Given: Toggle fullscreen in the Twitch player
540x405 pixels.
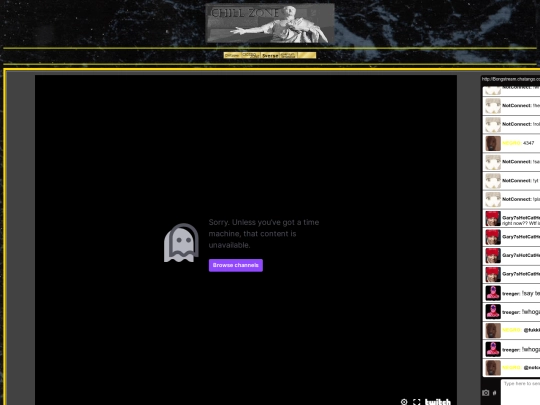Looking at the screenshot, I should click(417, 402).
